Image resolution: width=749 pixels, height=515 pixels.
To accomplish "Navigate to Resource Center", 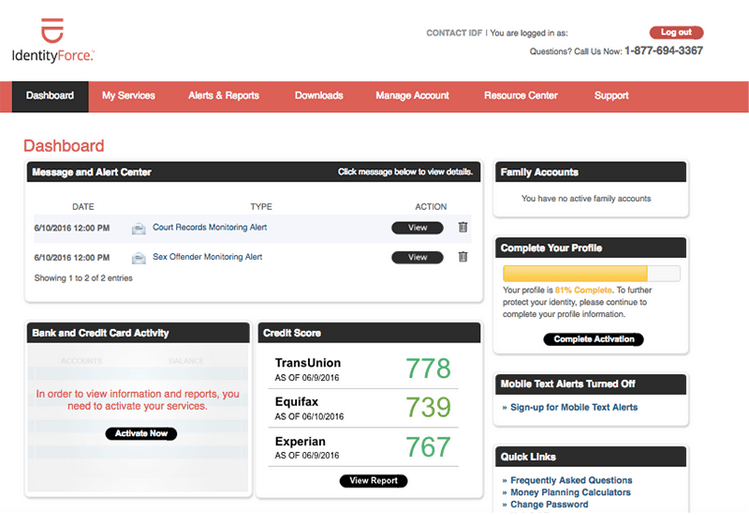I will (x=521, y=96).
